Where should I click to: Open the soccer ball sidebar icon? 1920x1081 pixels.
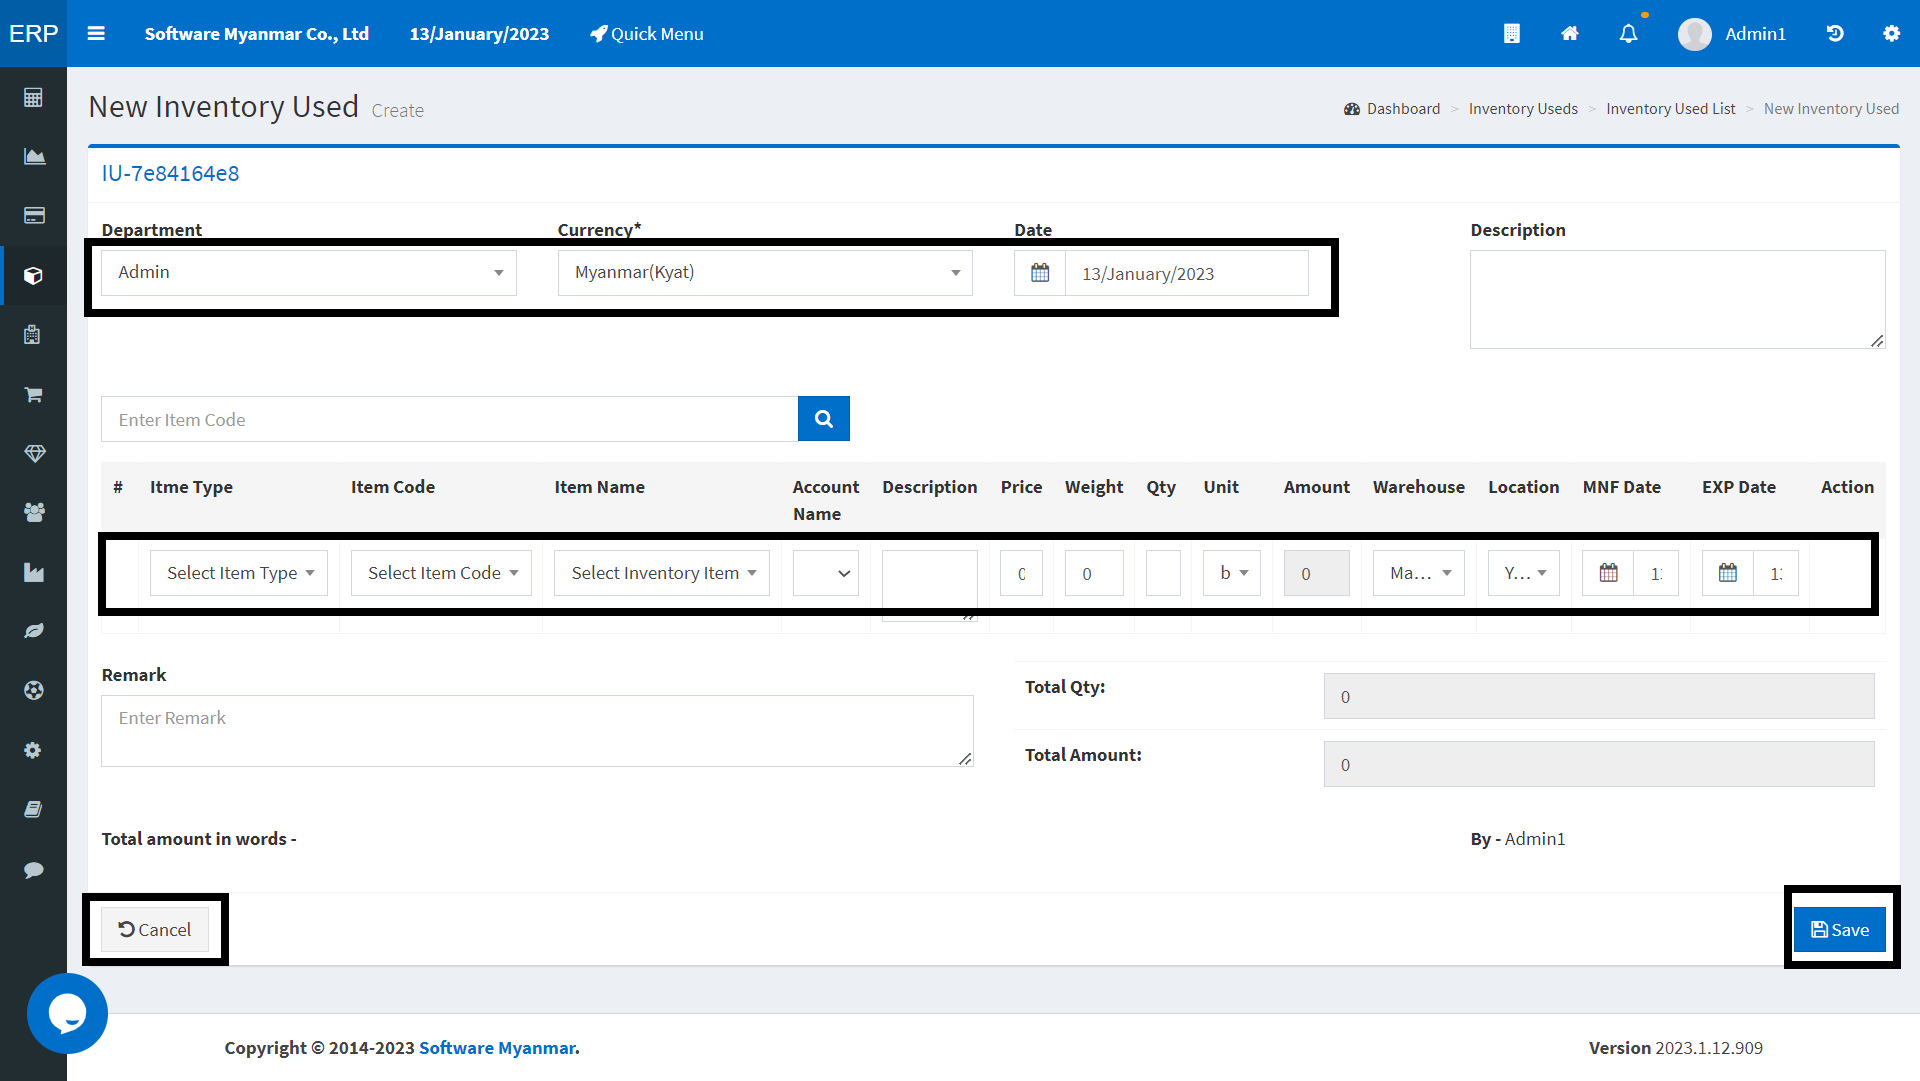34,690
